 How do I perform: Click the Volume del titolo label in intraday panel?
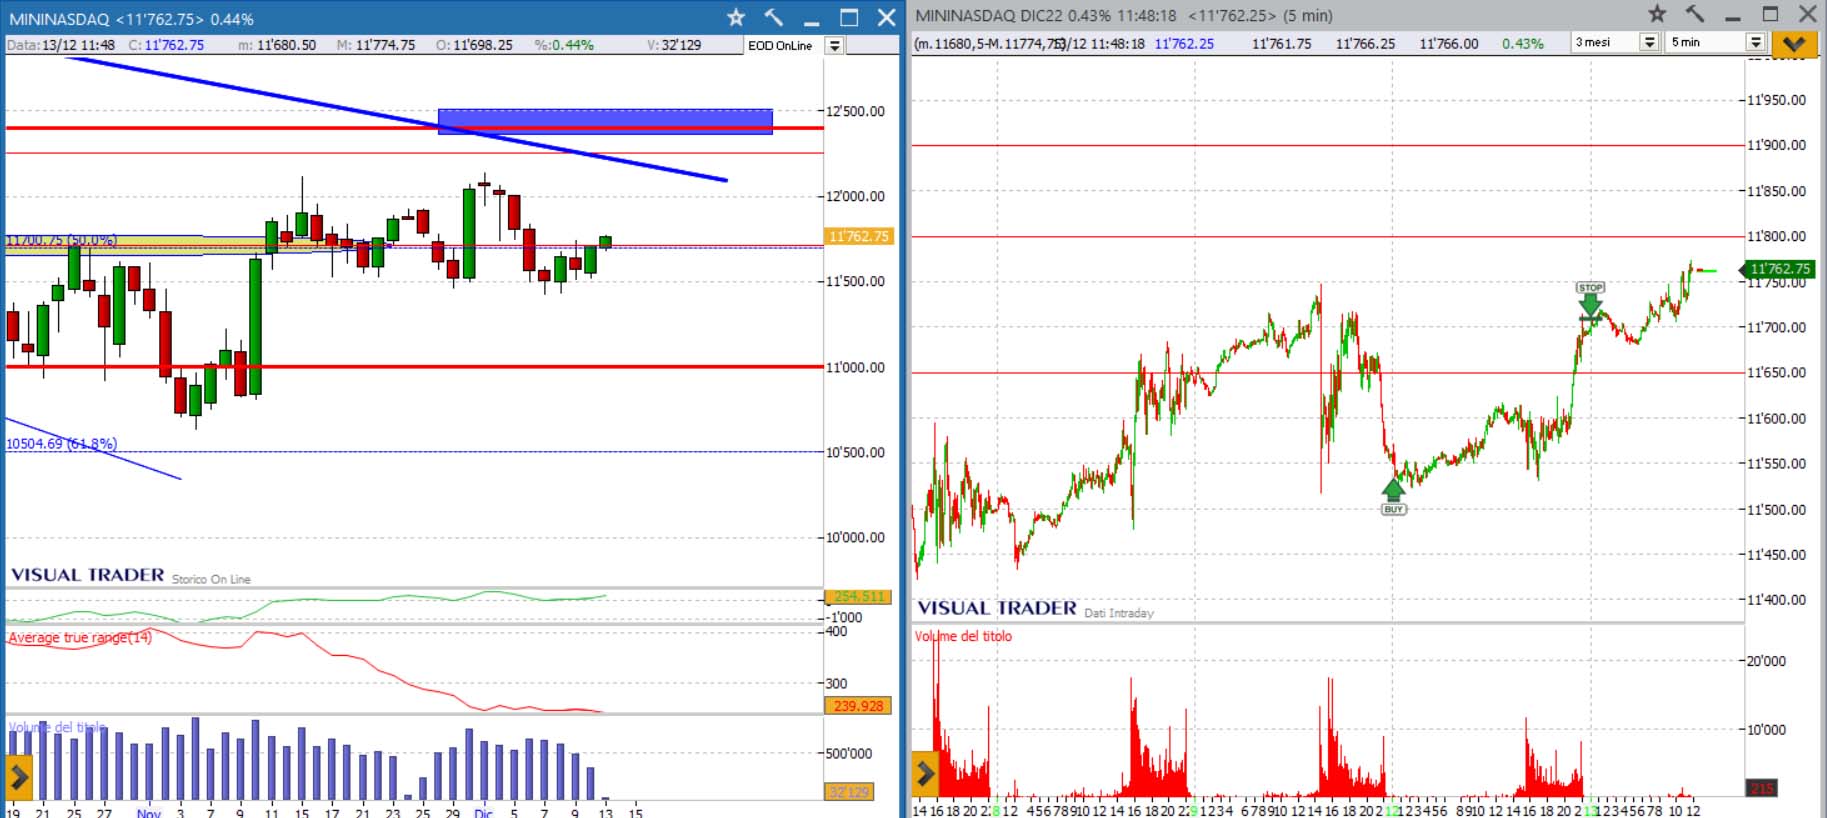963,636
